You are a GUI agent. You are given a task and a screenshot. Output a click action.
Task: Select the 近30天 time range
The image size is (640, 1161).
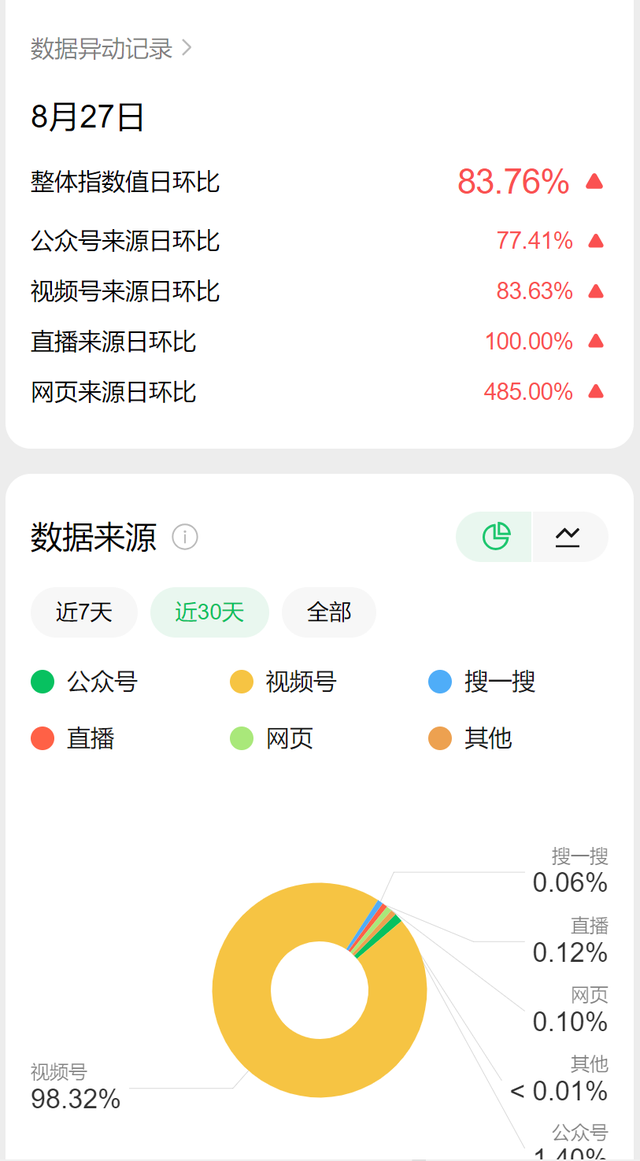[209, 612]
